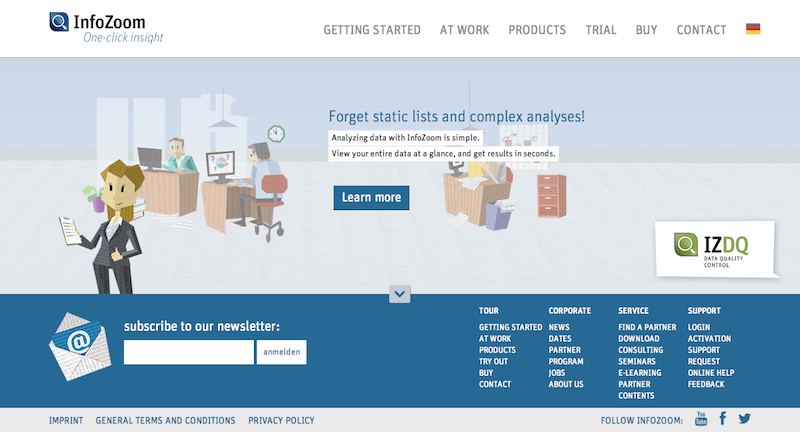Screen dimensions: 800x432
Task: Open the Download footer link
Action: click(x=638, y=339)
